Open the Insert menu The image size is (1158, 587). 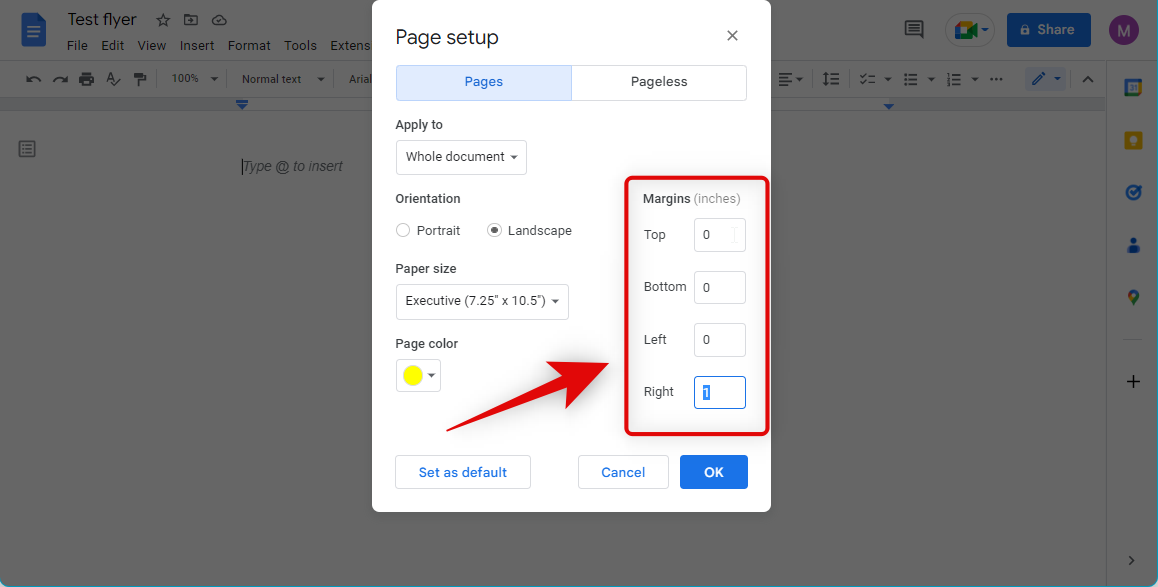197,45
